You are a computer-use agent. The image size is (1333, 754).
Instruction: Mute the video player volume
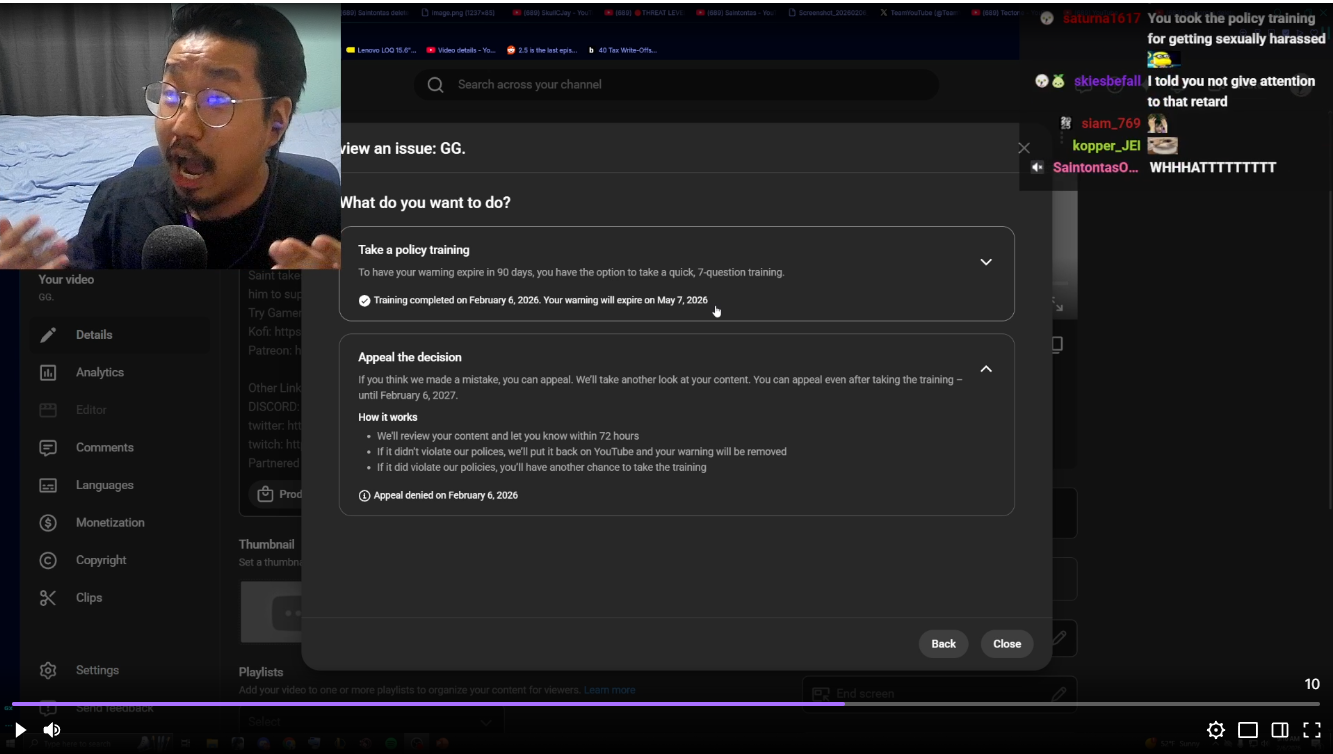pos(52,730)
